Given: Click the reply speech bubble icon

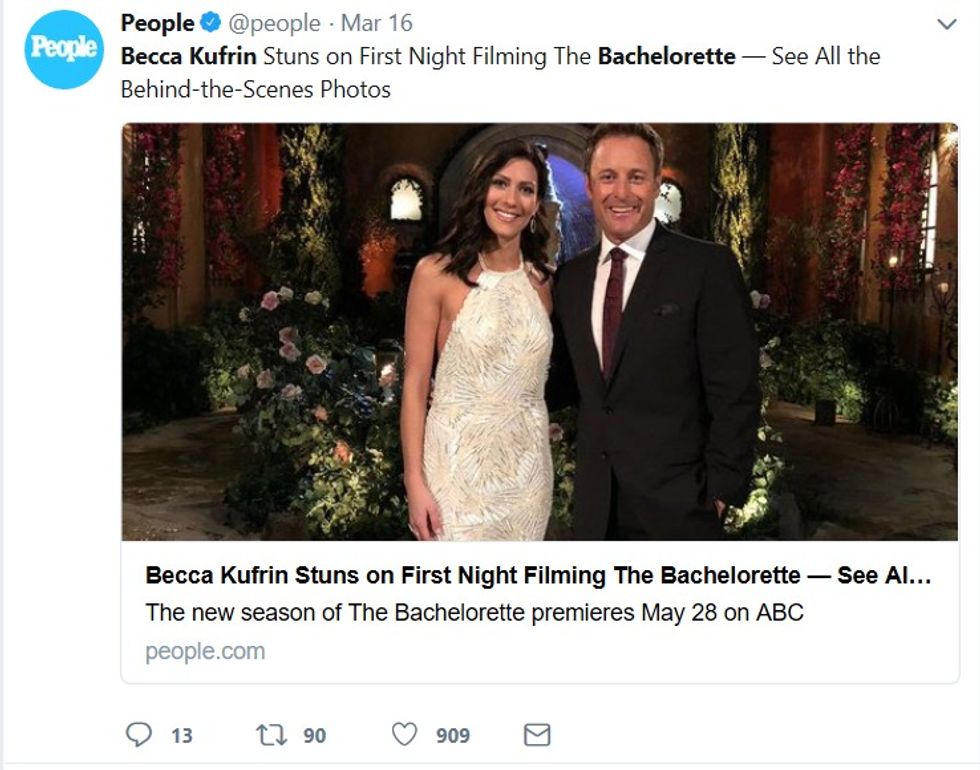Looking at the screenshot, I should coord(138,735).
